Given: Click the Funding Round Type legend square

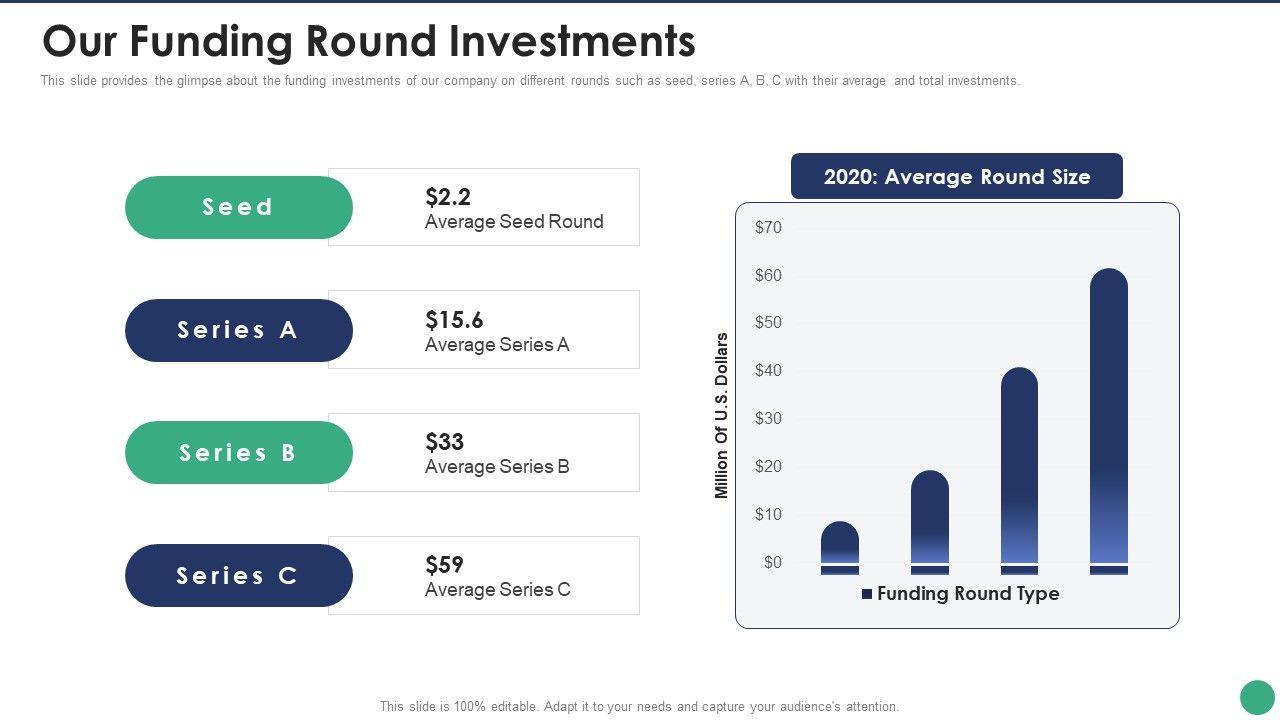Looking at the screenshot, I should 867,594.
